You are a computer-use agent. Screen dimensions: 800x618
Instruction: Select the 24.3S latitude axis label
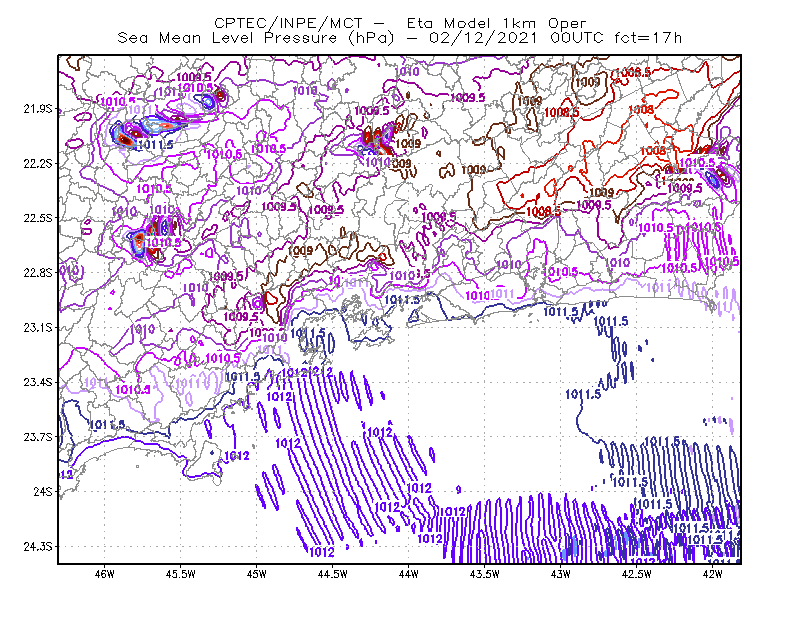38,547
